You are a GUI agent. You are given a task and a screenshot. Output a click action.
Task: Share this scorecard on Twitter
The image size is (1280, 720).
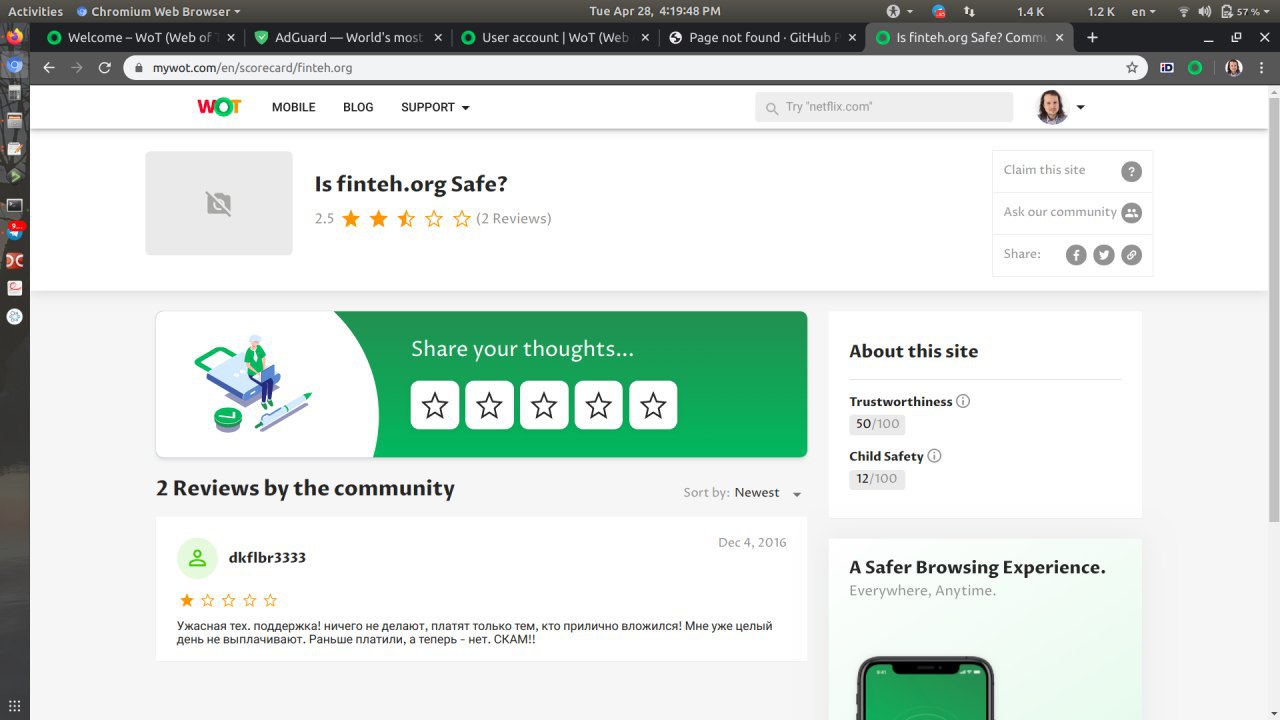[x=1104, y=255]
